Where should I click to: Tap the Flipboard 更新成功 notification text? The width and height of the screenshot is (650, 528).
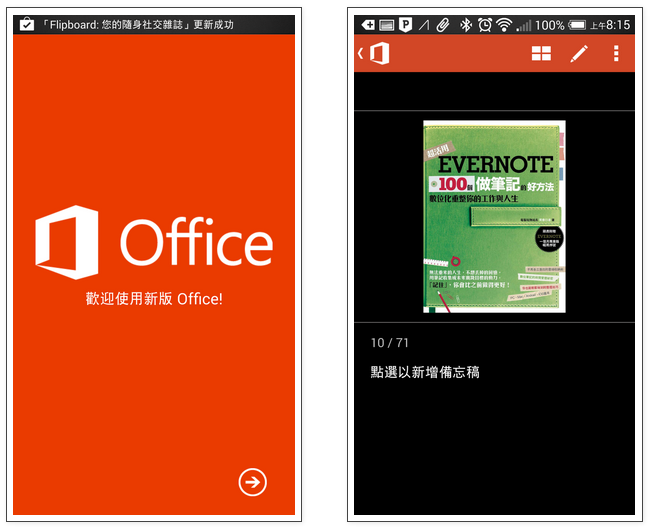tap(138, 25)
